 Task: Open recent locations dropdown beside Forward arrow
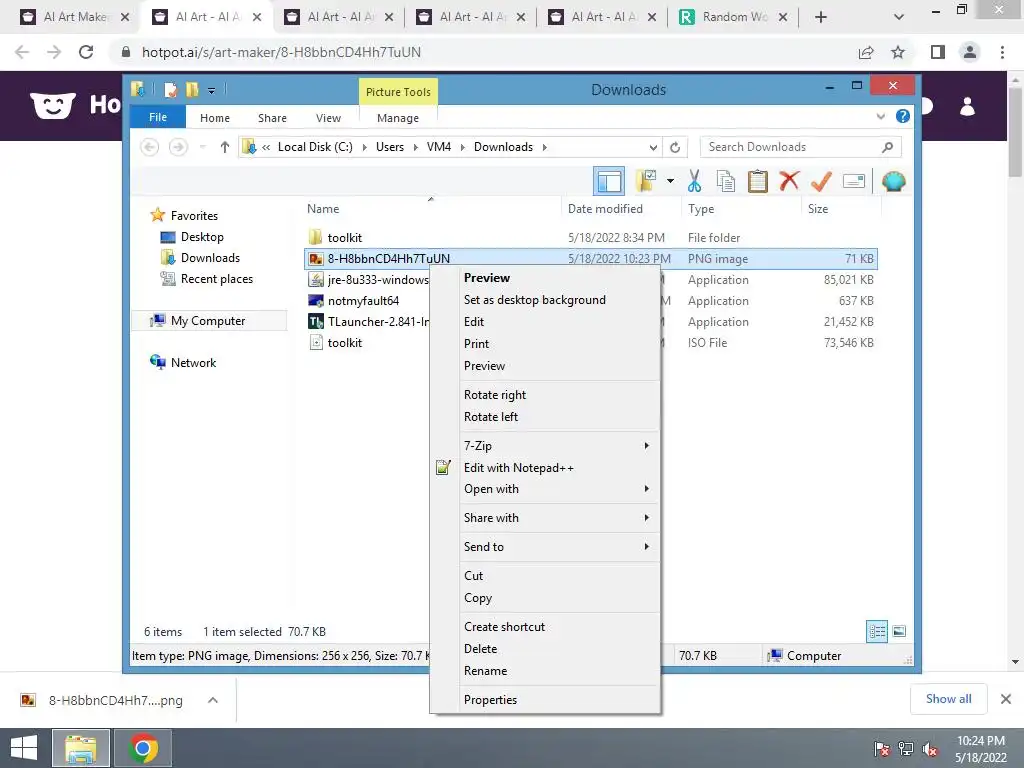tap(202, 147)
